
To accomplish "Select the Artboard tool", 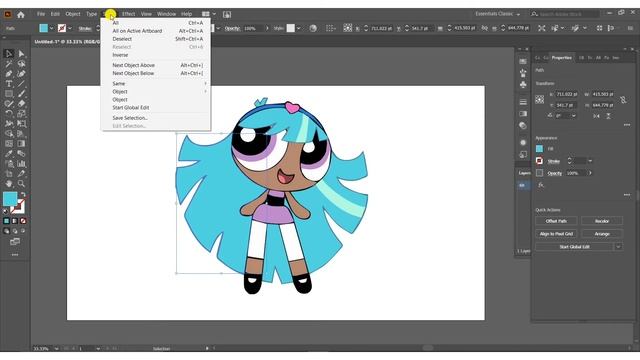I will (9, 173).
